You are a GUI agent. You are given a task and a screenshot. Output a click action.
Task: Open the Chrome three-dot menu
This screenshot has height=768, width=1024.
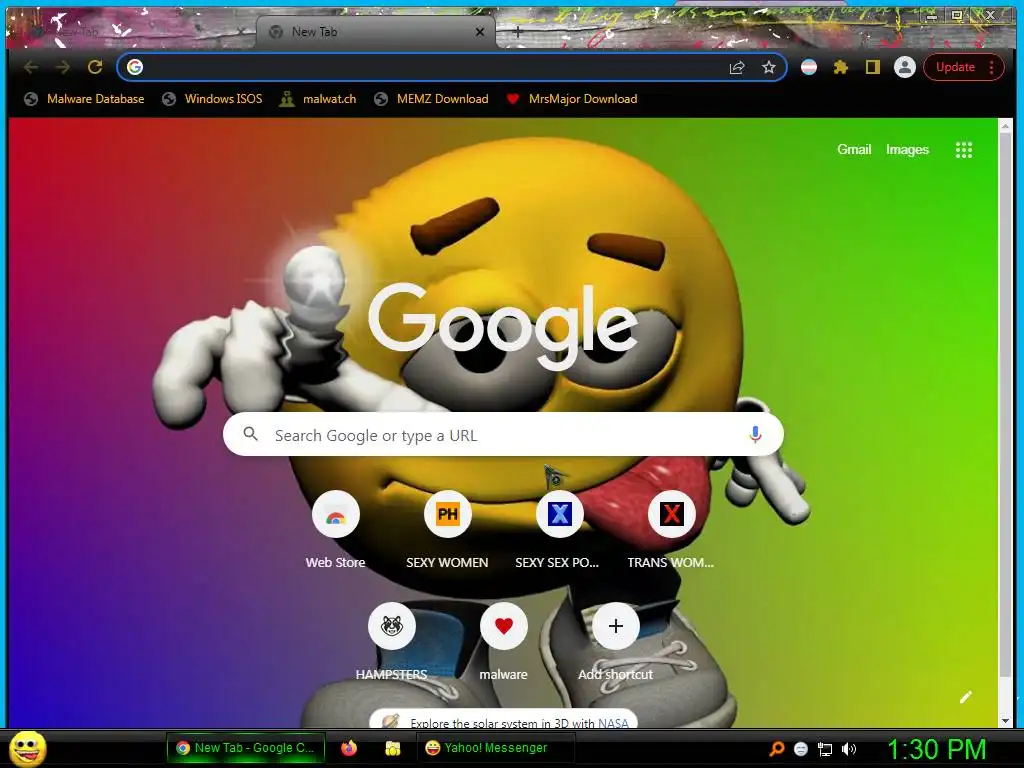(991, 67)
